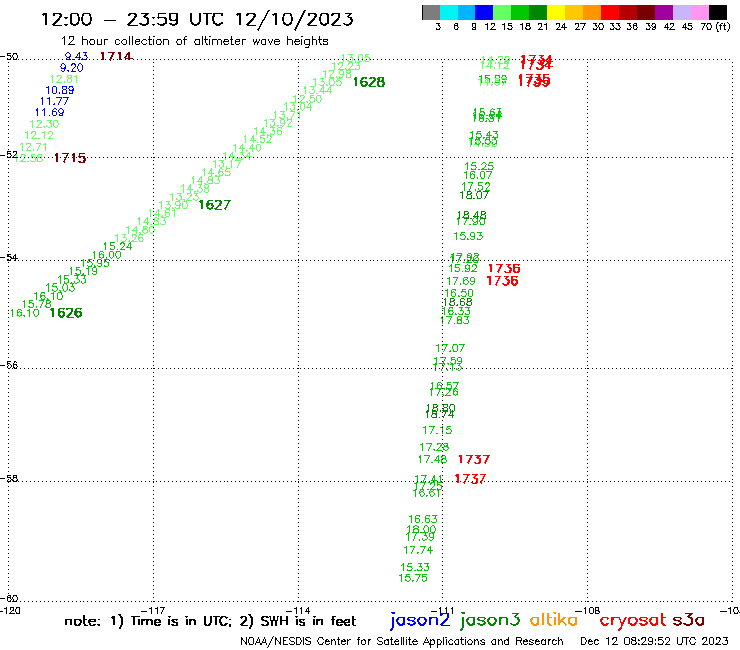The image size is (740, 650).
Task: Click the -117 longitude axis label
Action: tap(153, 611)
